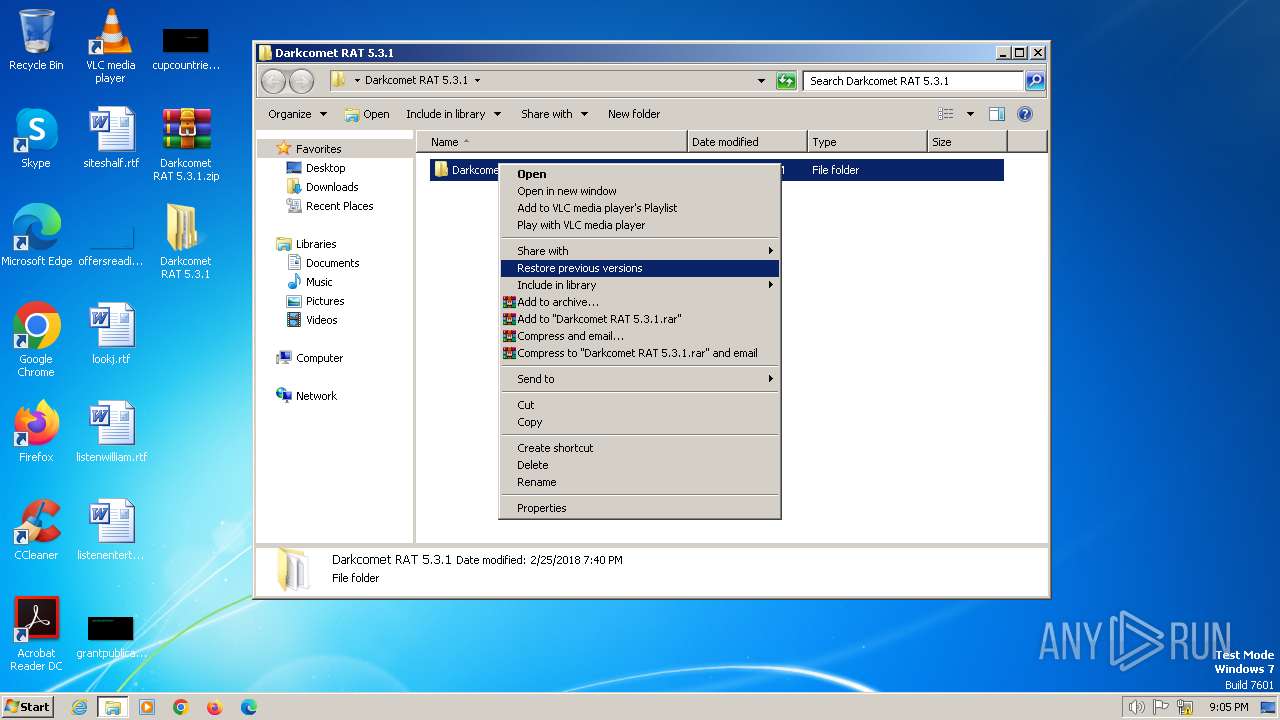Click the Start button
This screenshot has height=720, width=1280.
point(27,707)
